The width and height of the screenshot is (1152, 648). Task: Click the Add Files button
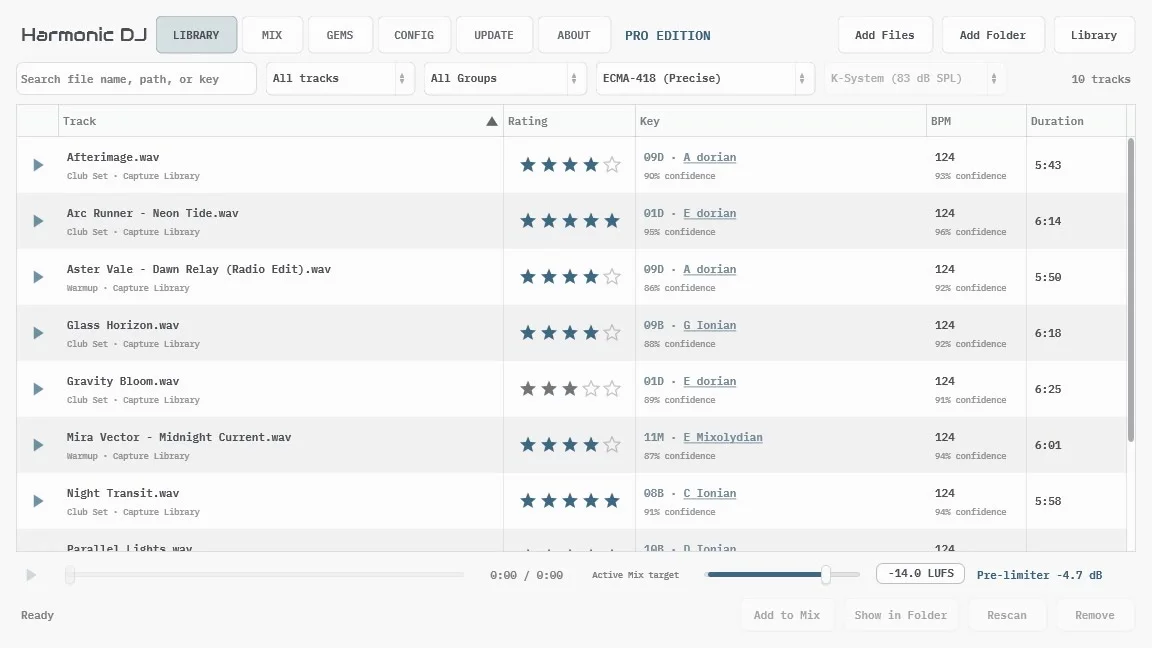(885, 35)
